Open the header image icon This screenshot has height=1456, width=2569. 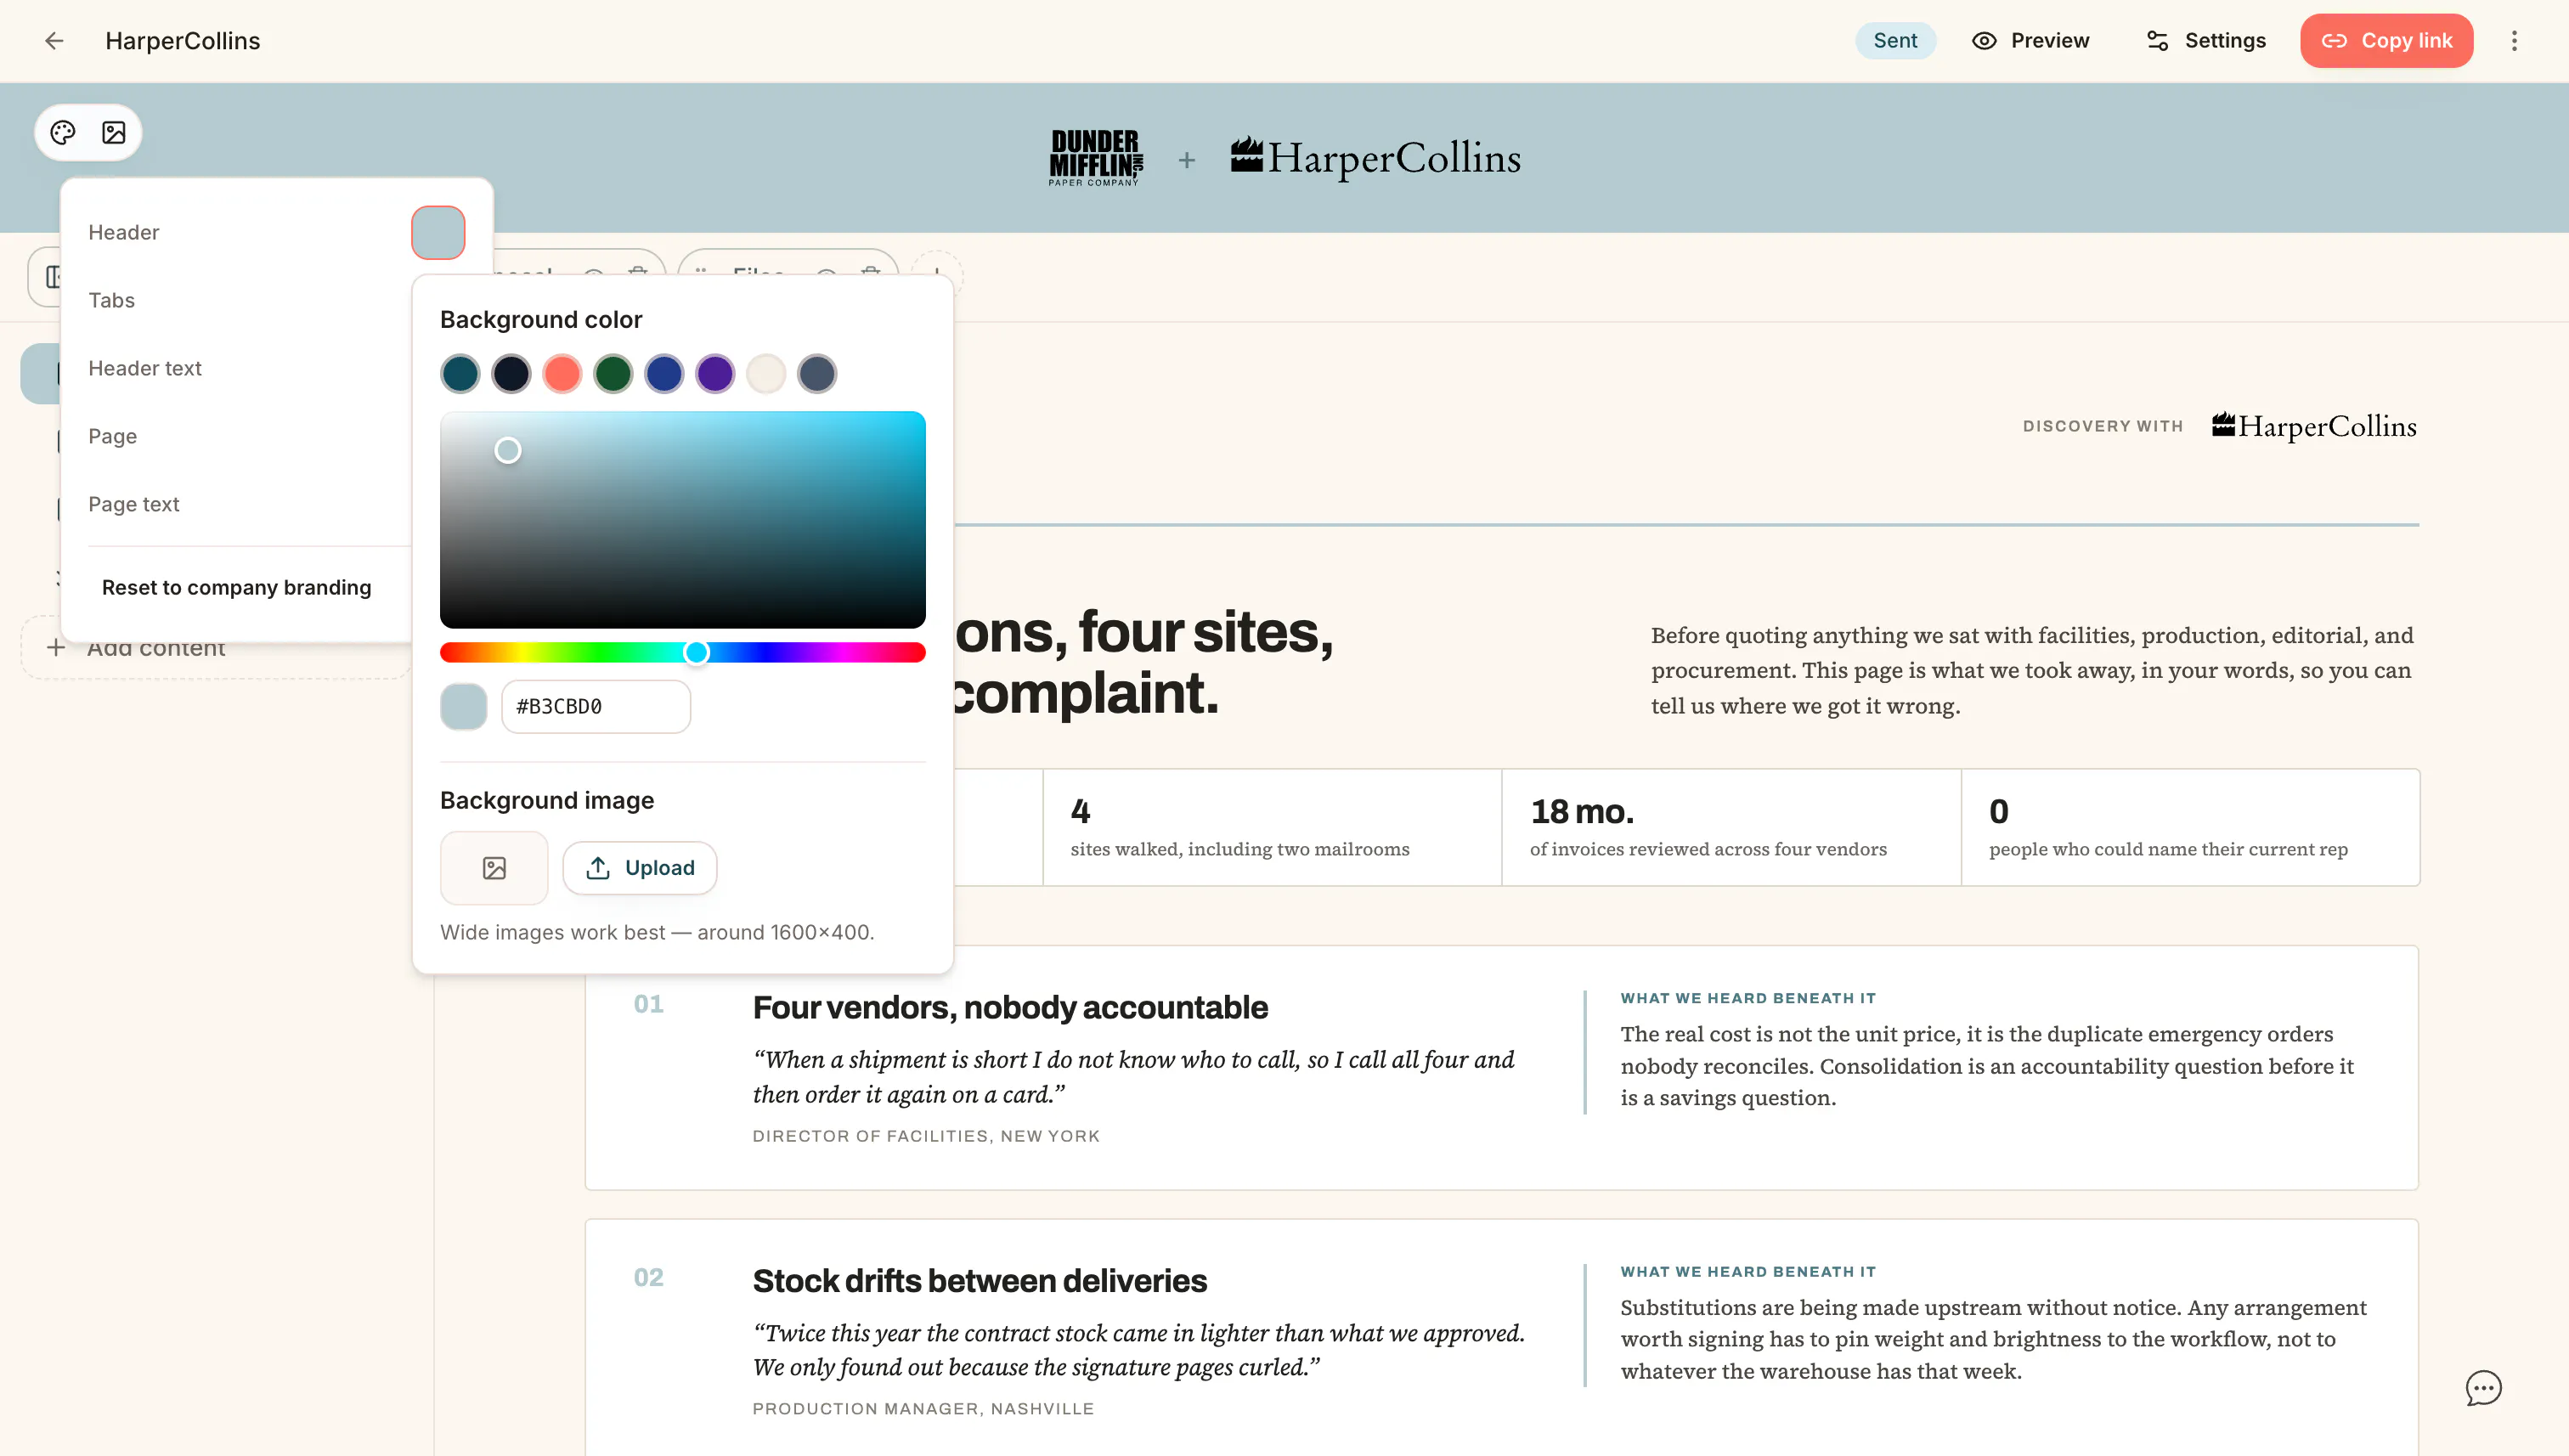click(114, 133)
